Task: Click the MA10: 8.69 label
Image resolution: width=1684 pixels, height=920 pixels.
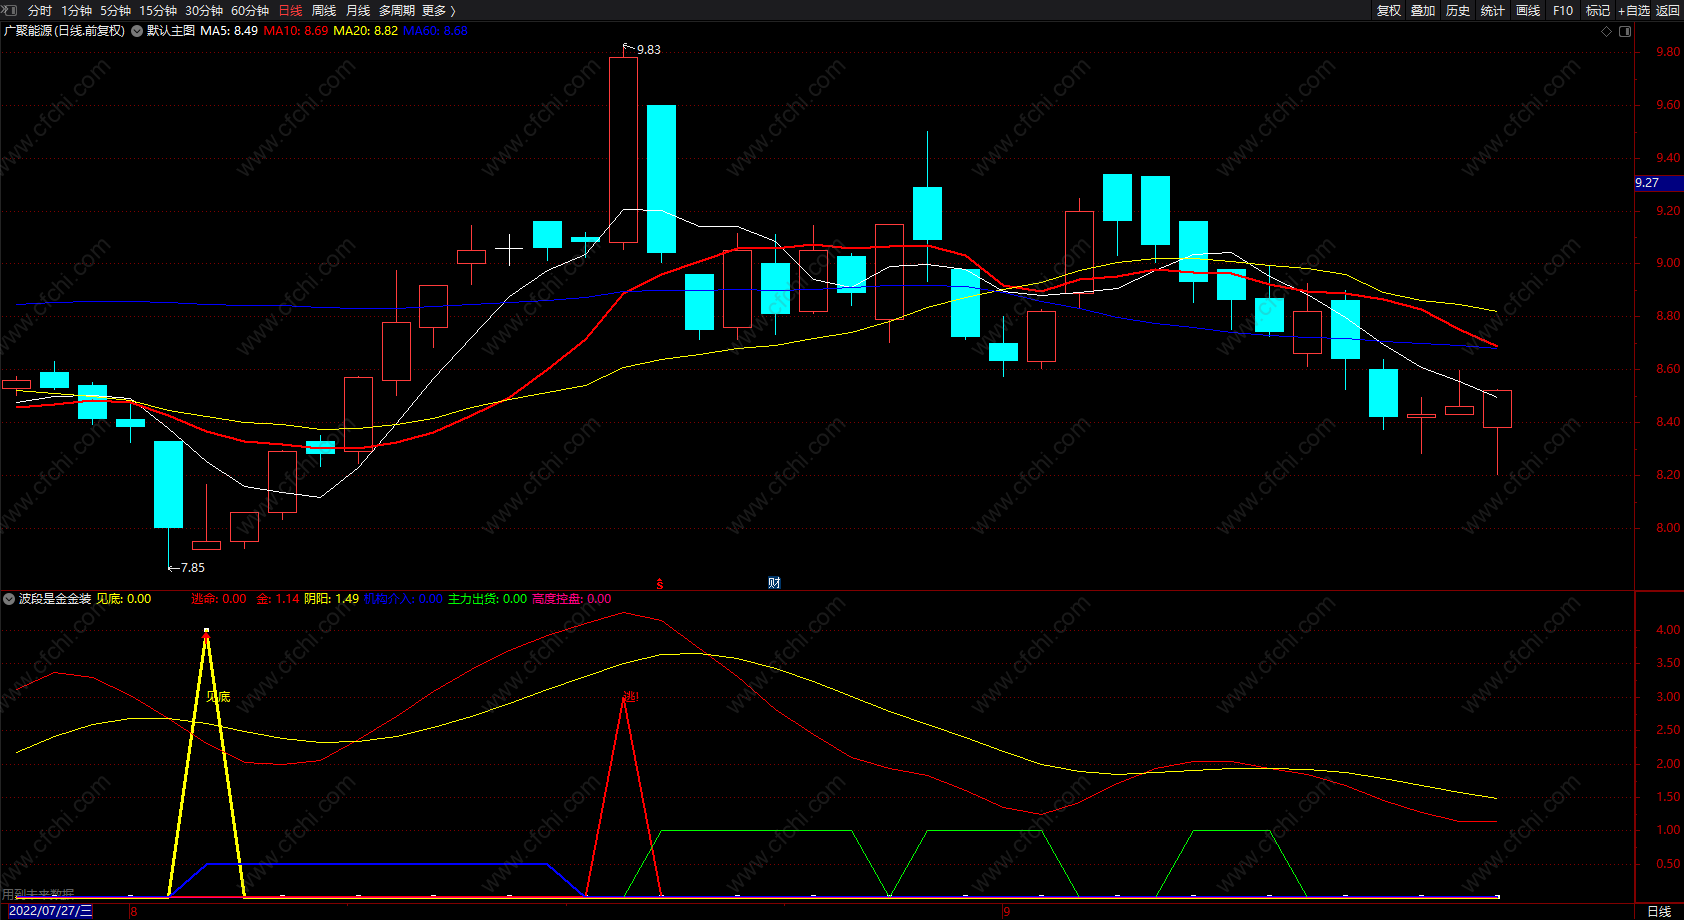Action: pyautogui.click(x=296, y=31)
